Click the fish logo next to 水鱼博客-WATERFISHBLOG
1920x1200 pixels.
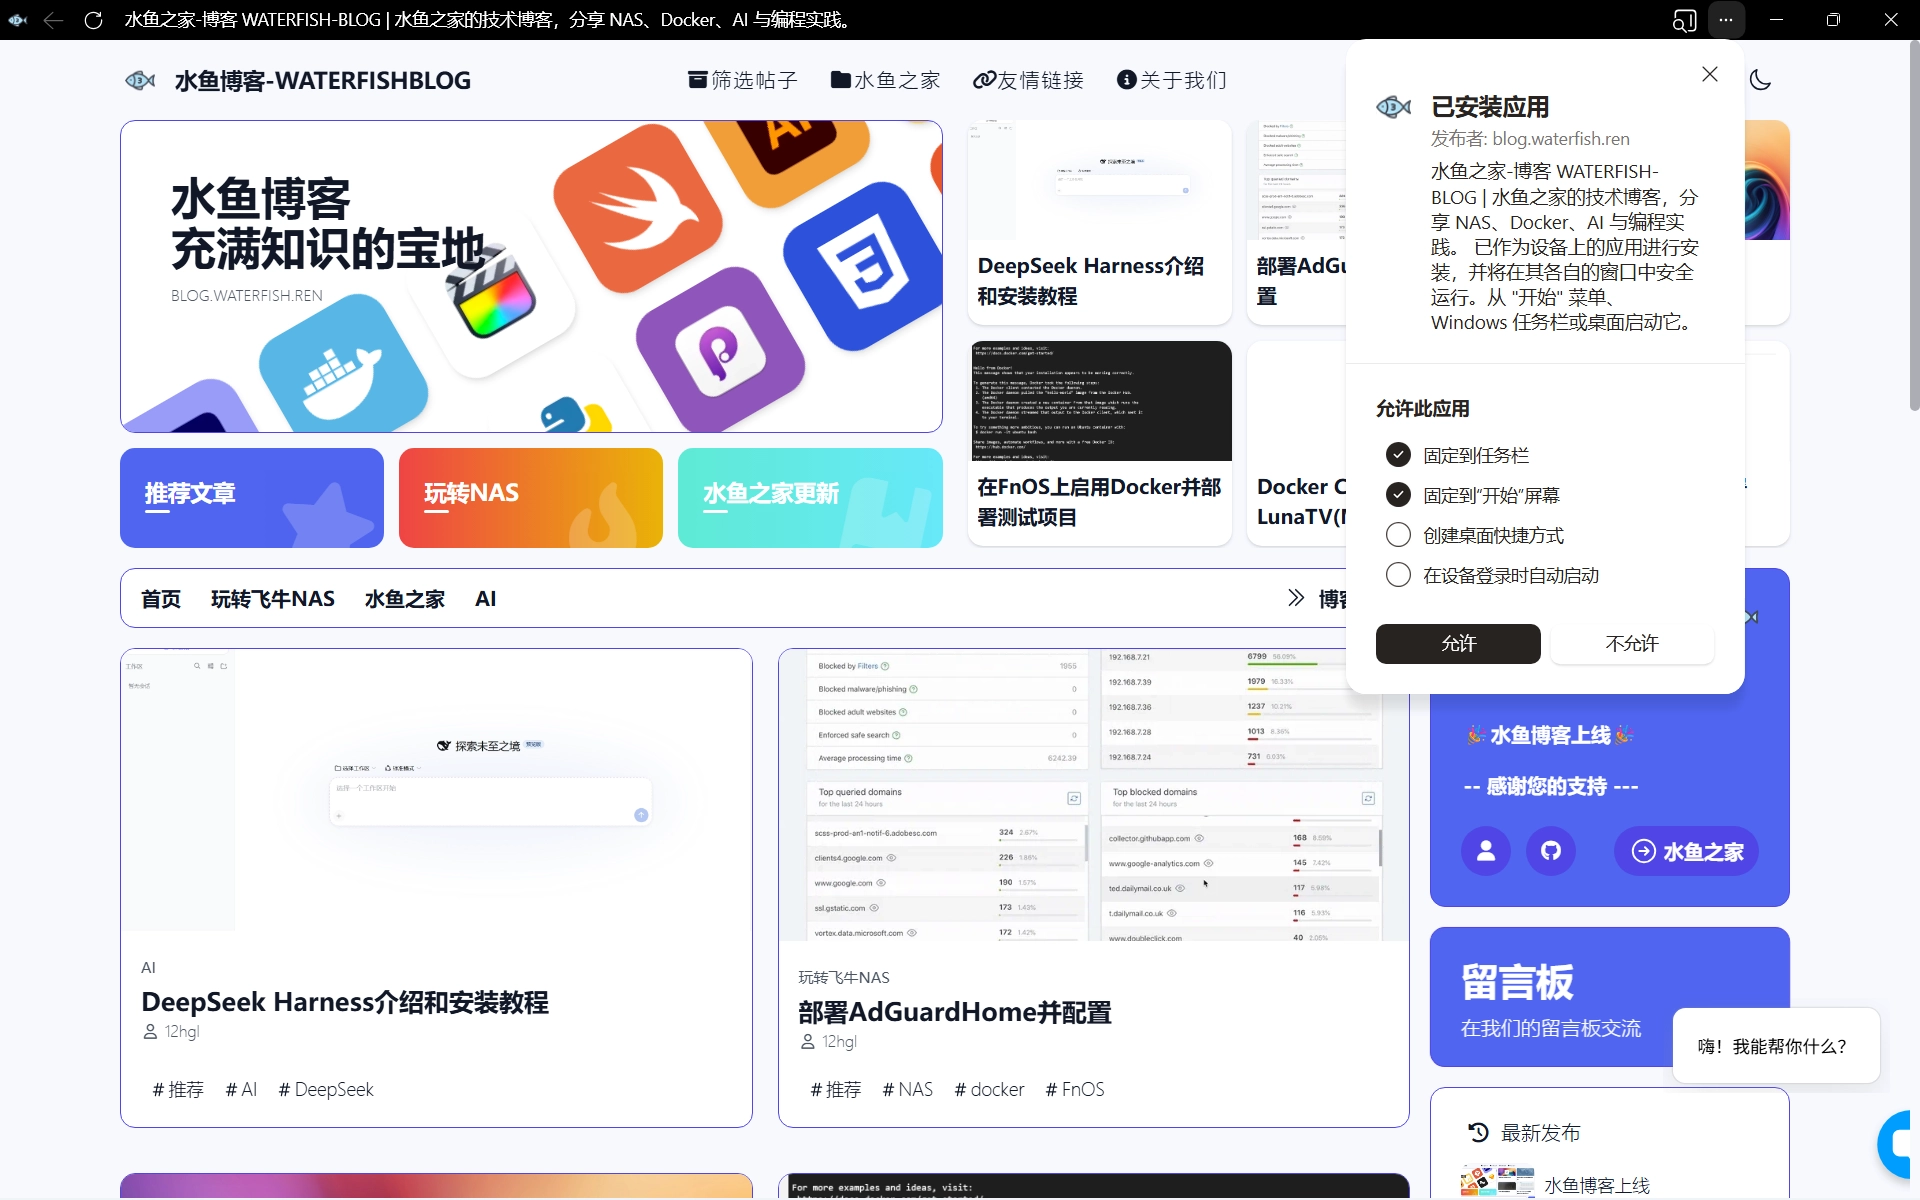pos(140,80)
